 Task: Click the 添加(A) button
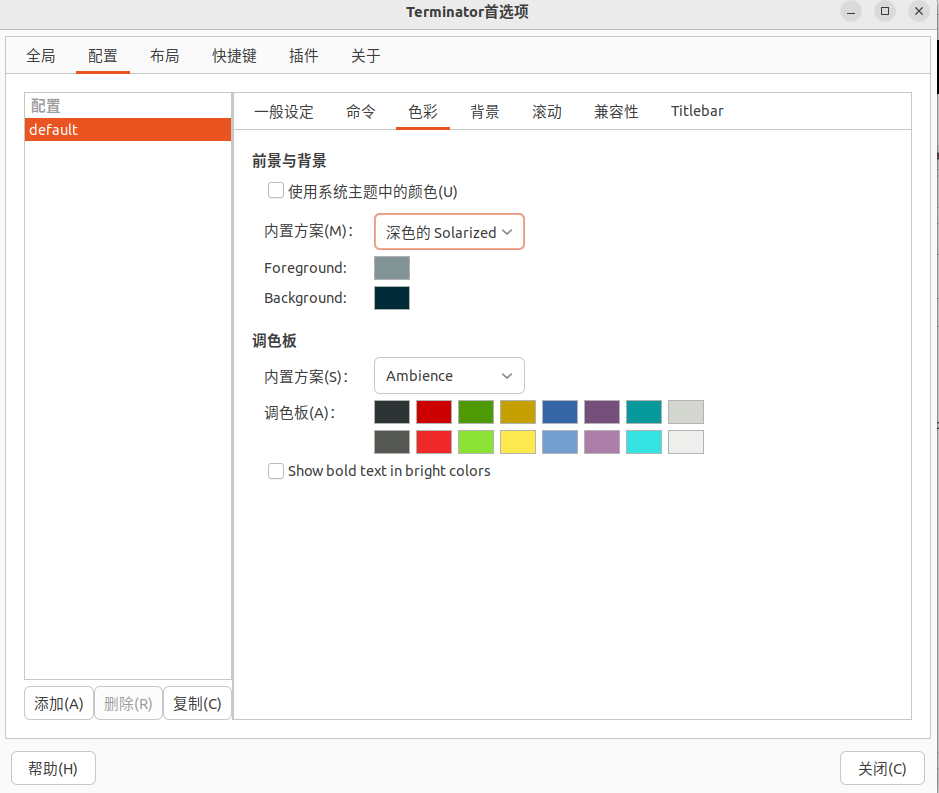coord(59,704)
